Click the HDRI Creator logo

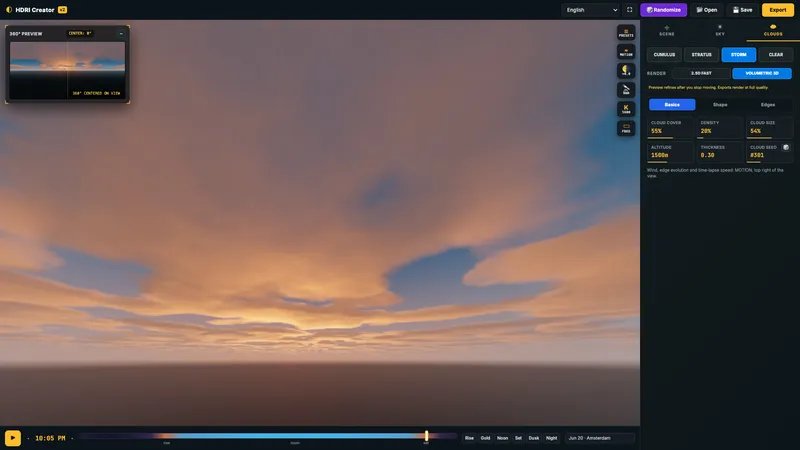coord(9,10)
